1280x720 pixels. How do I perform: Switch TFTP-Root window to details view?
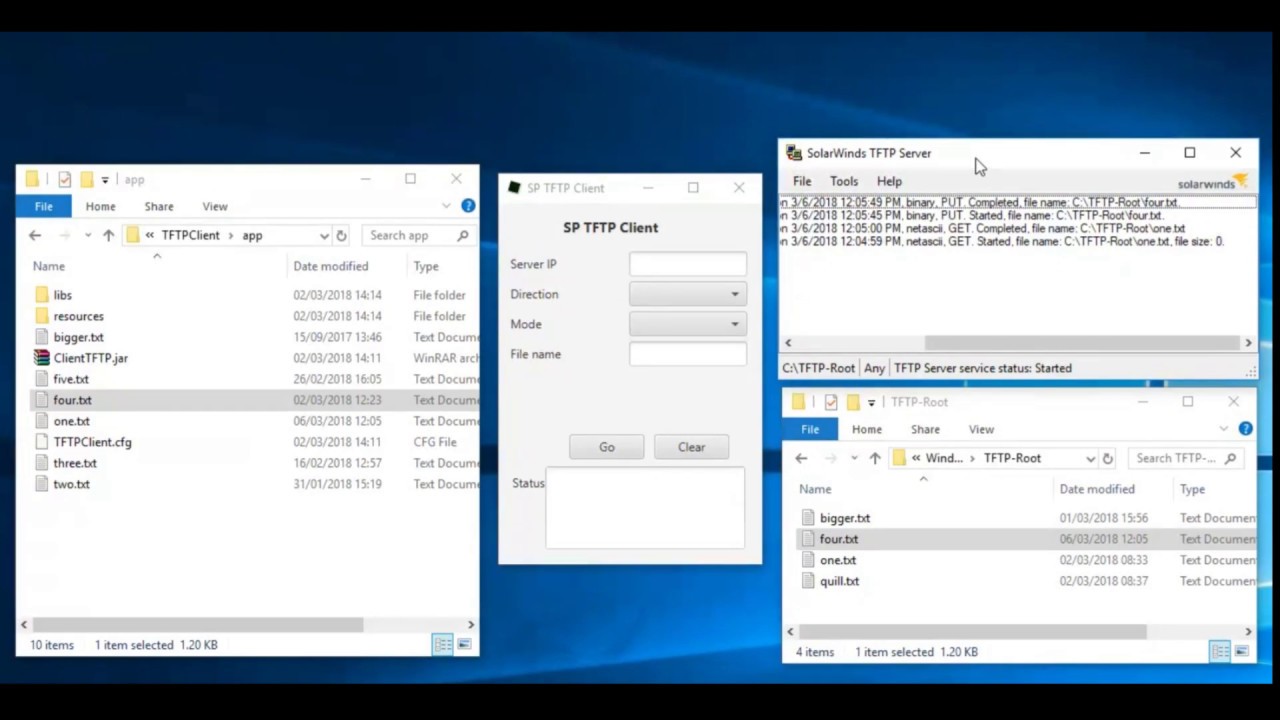(x=1220, y=652)
